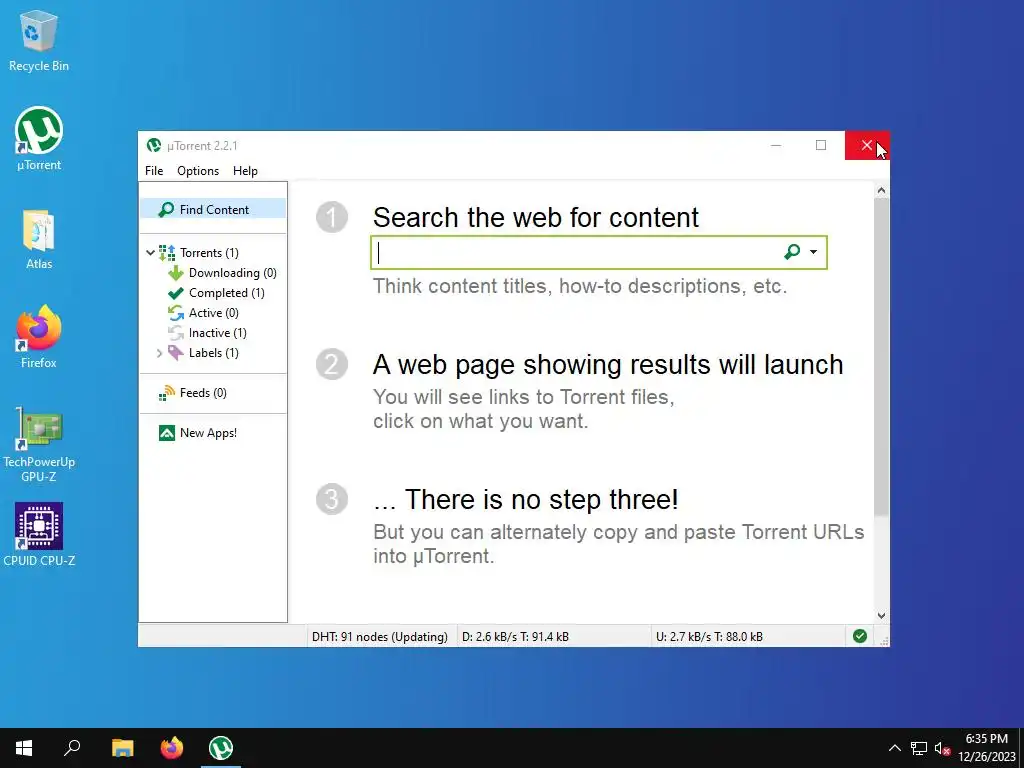Open Windows Start menu
This screenshot has width=1024, height=768.
[24, 748]
